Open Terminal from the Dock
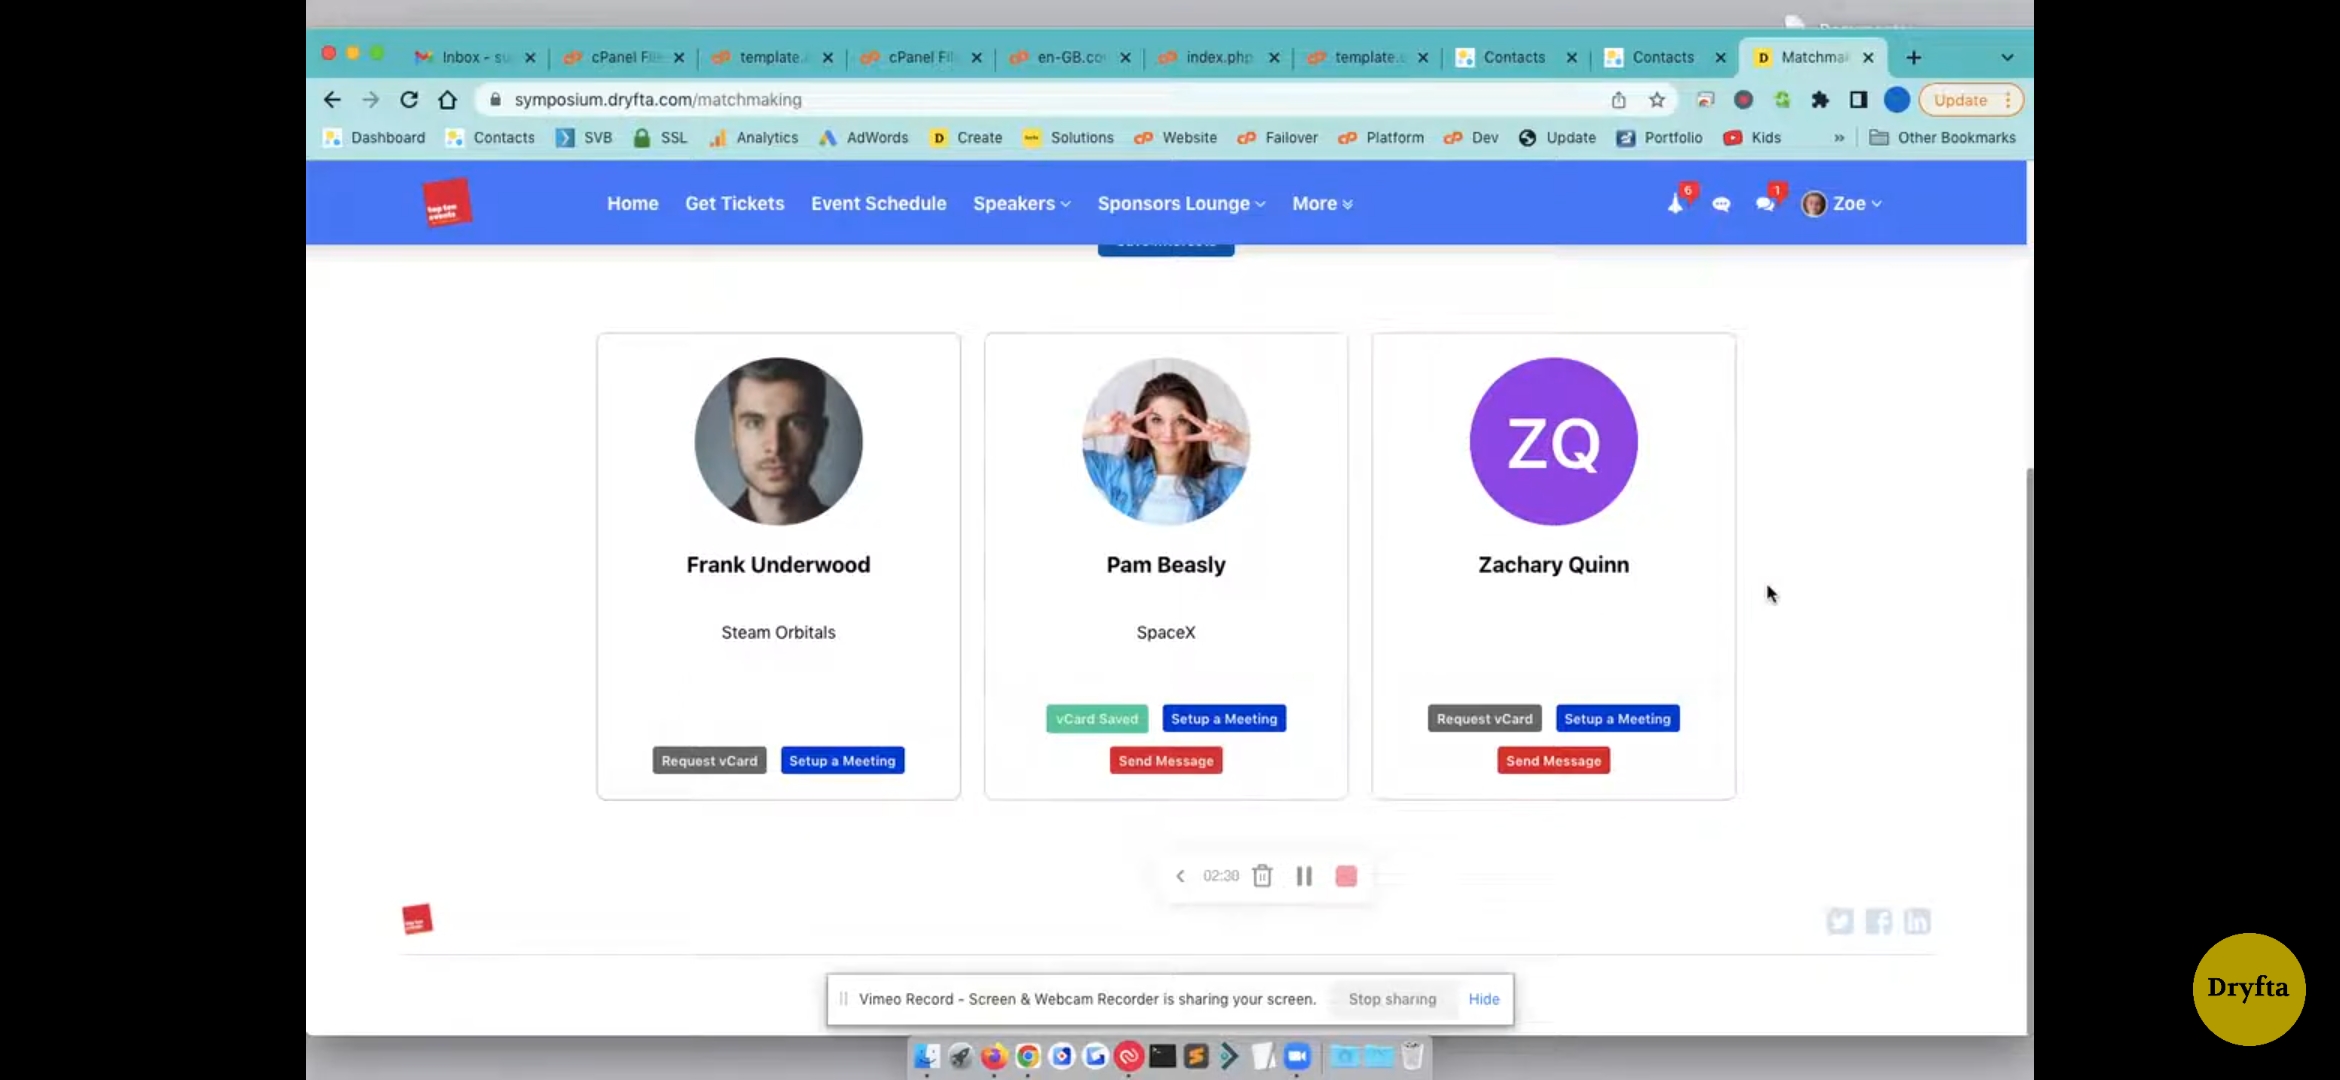2340x1080 pixels. 1162,1056
